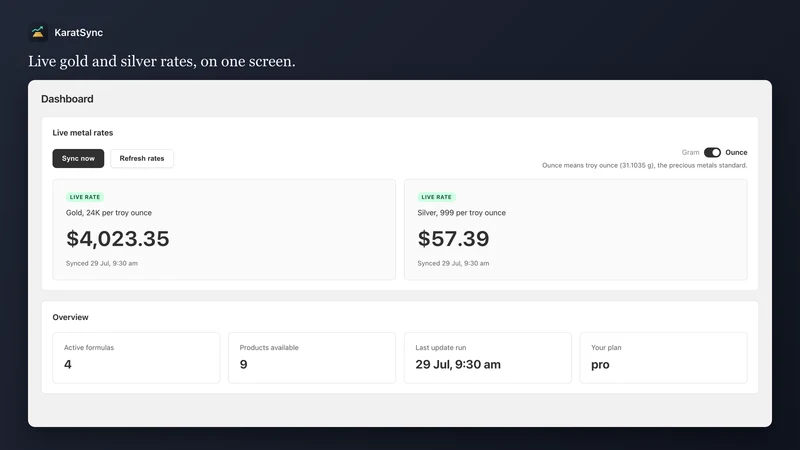Click the Dashboard heading

point(67,99)
